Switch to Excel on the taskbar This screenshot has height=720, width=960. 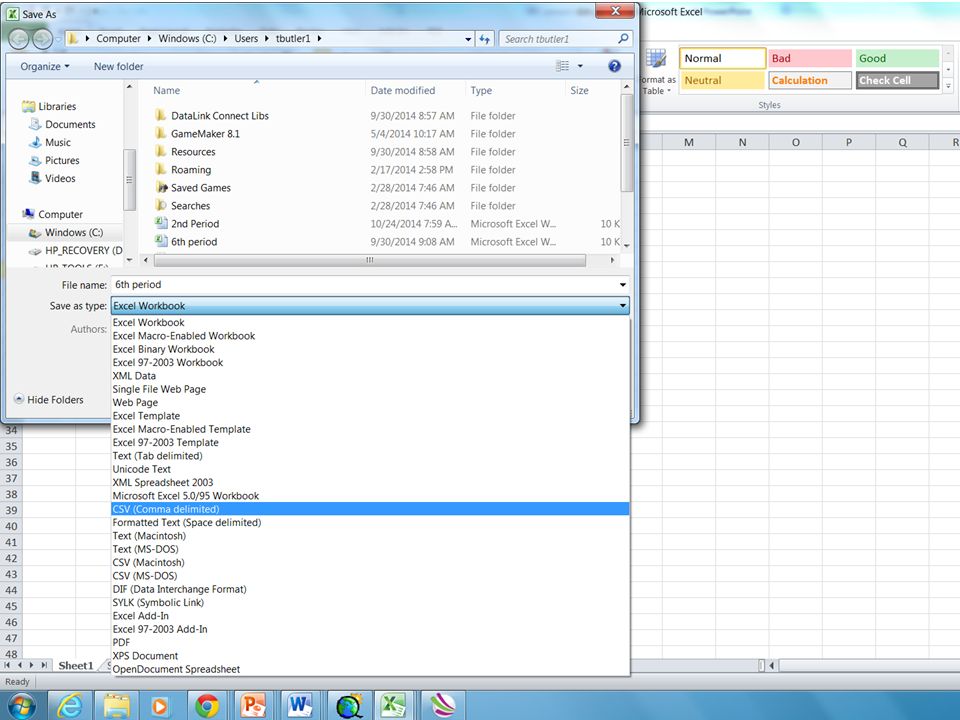tap(393, 706)
